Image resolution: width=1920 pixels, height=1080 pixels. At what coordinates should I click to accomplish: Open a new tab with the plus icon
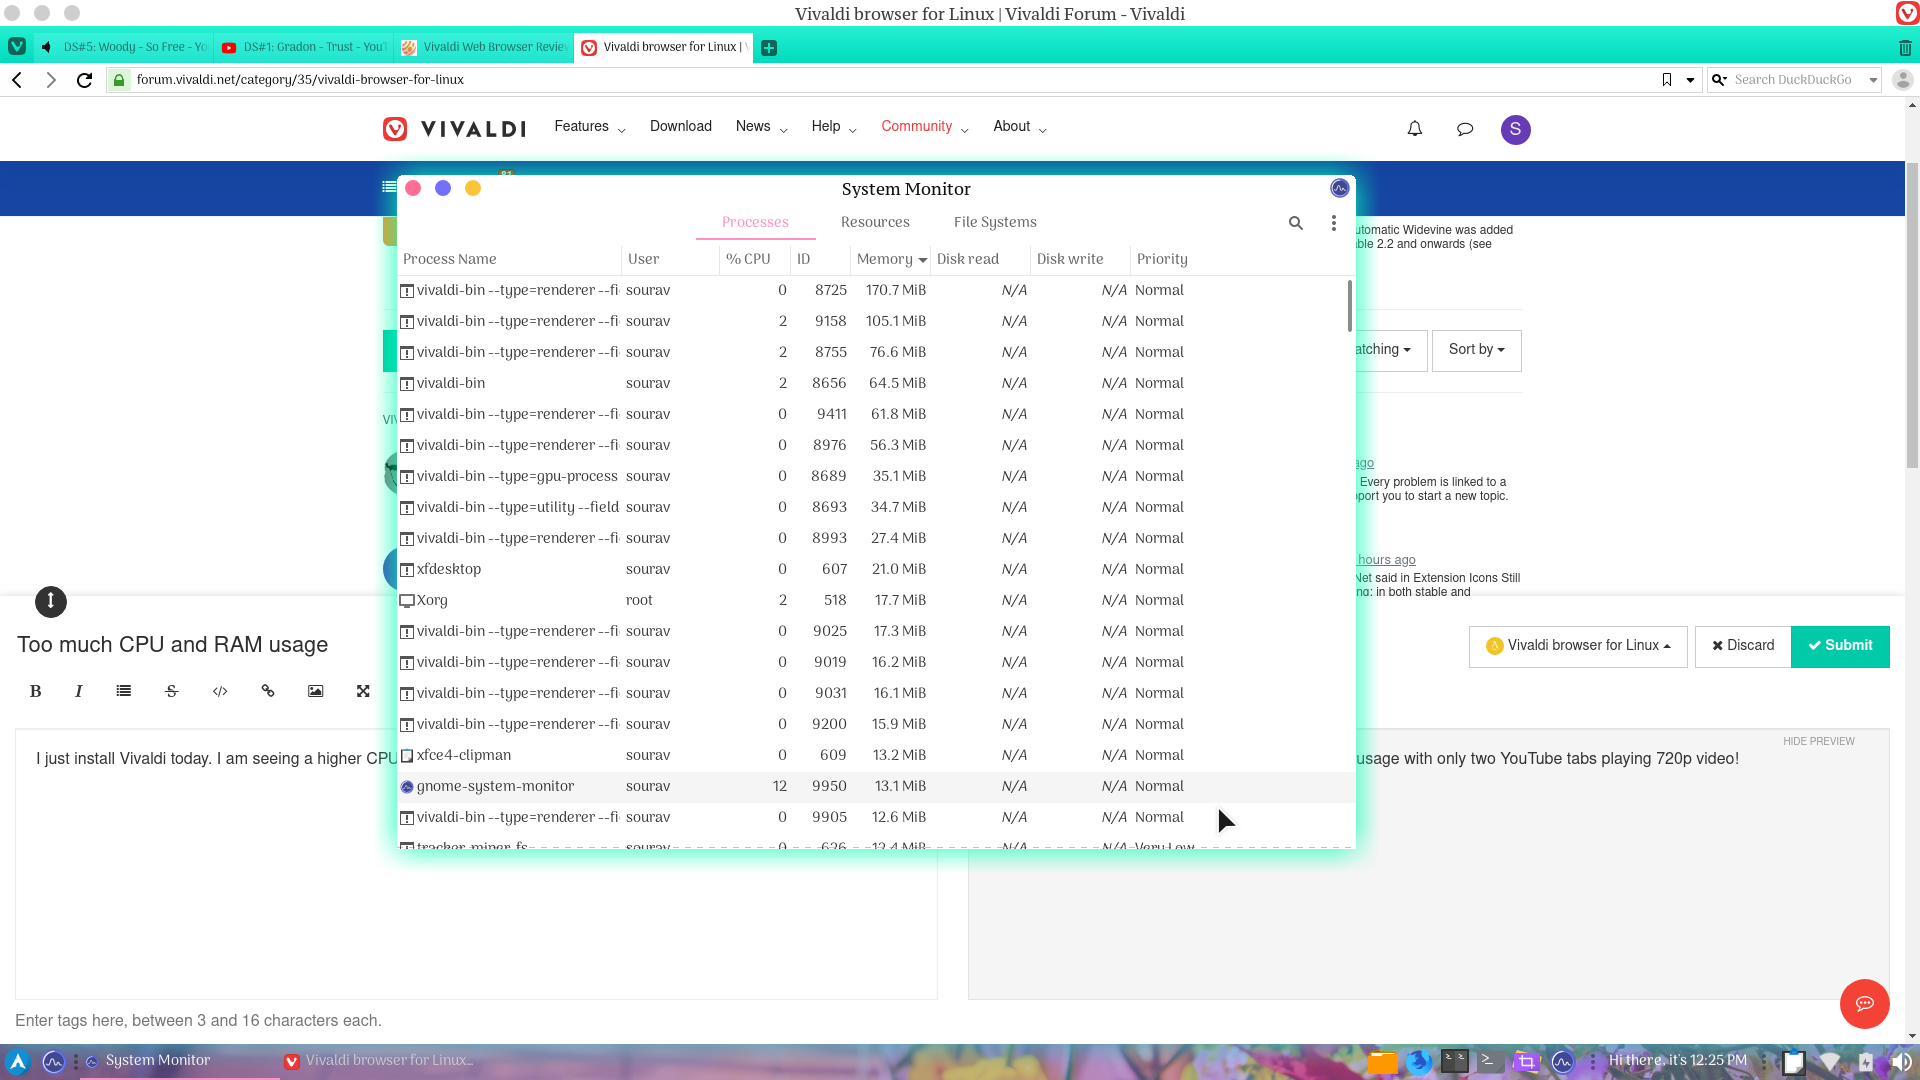[769, 48]
